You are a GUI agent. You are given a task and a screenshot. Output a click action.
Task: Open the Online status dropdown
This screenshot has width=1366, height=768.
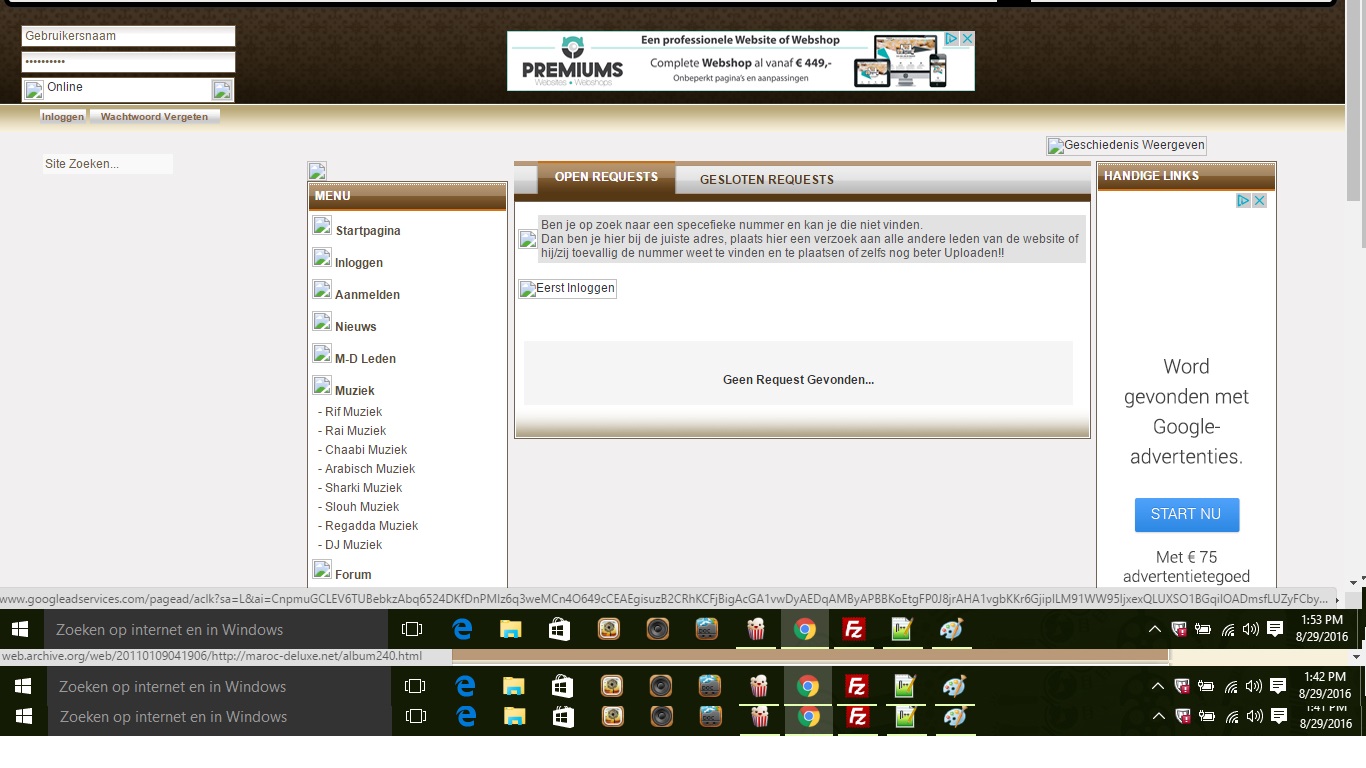[222, 91]
